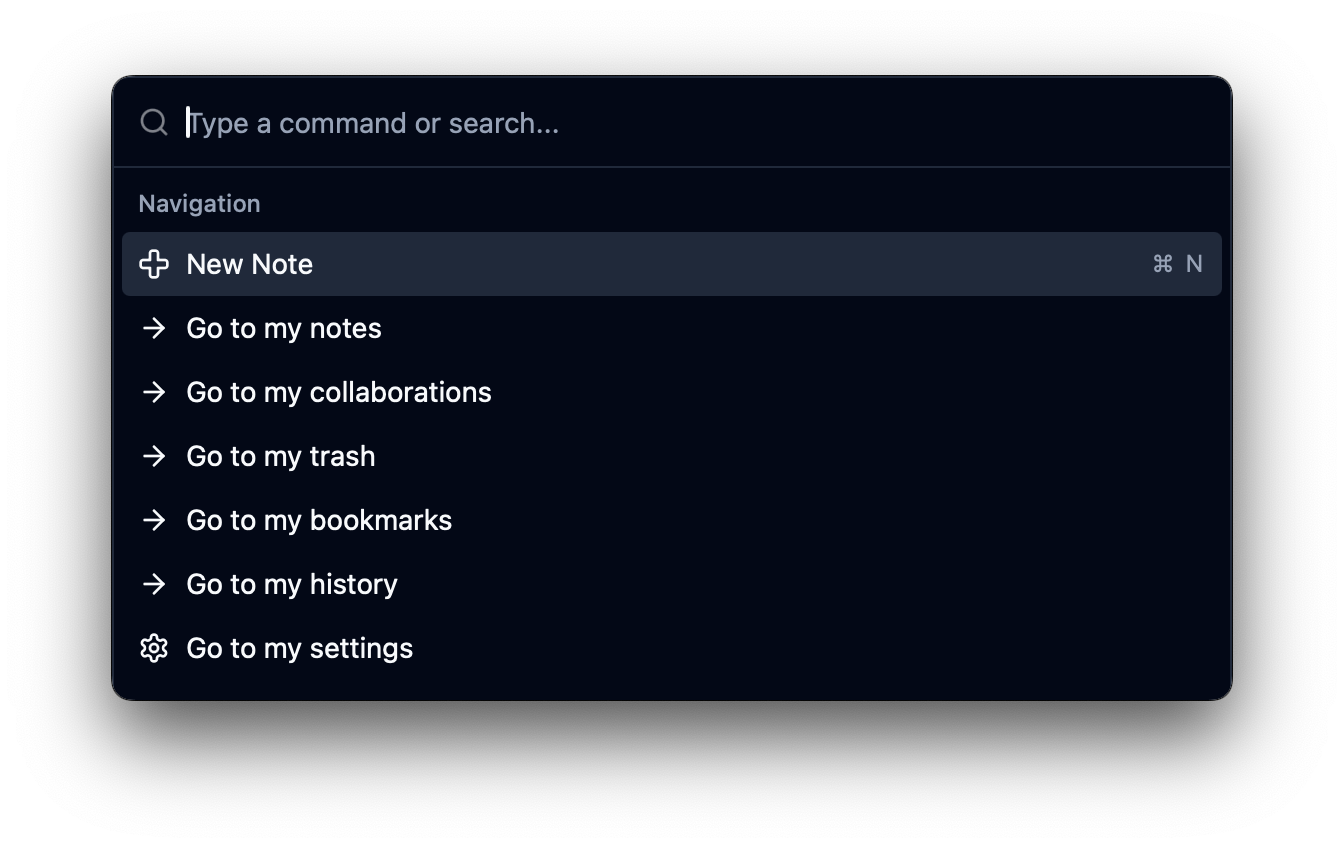Image resolution: width=1344 pixels, height=848 pixels.
Task: Click the arrow icon beside my trash
Action: pos(154,456)
